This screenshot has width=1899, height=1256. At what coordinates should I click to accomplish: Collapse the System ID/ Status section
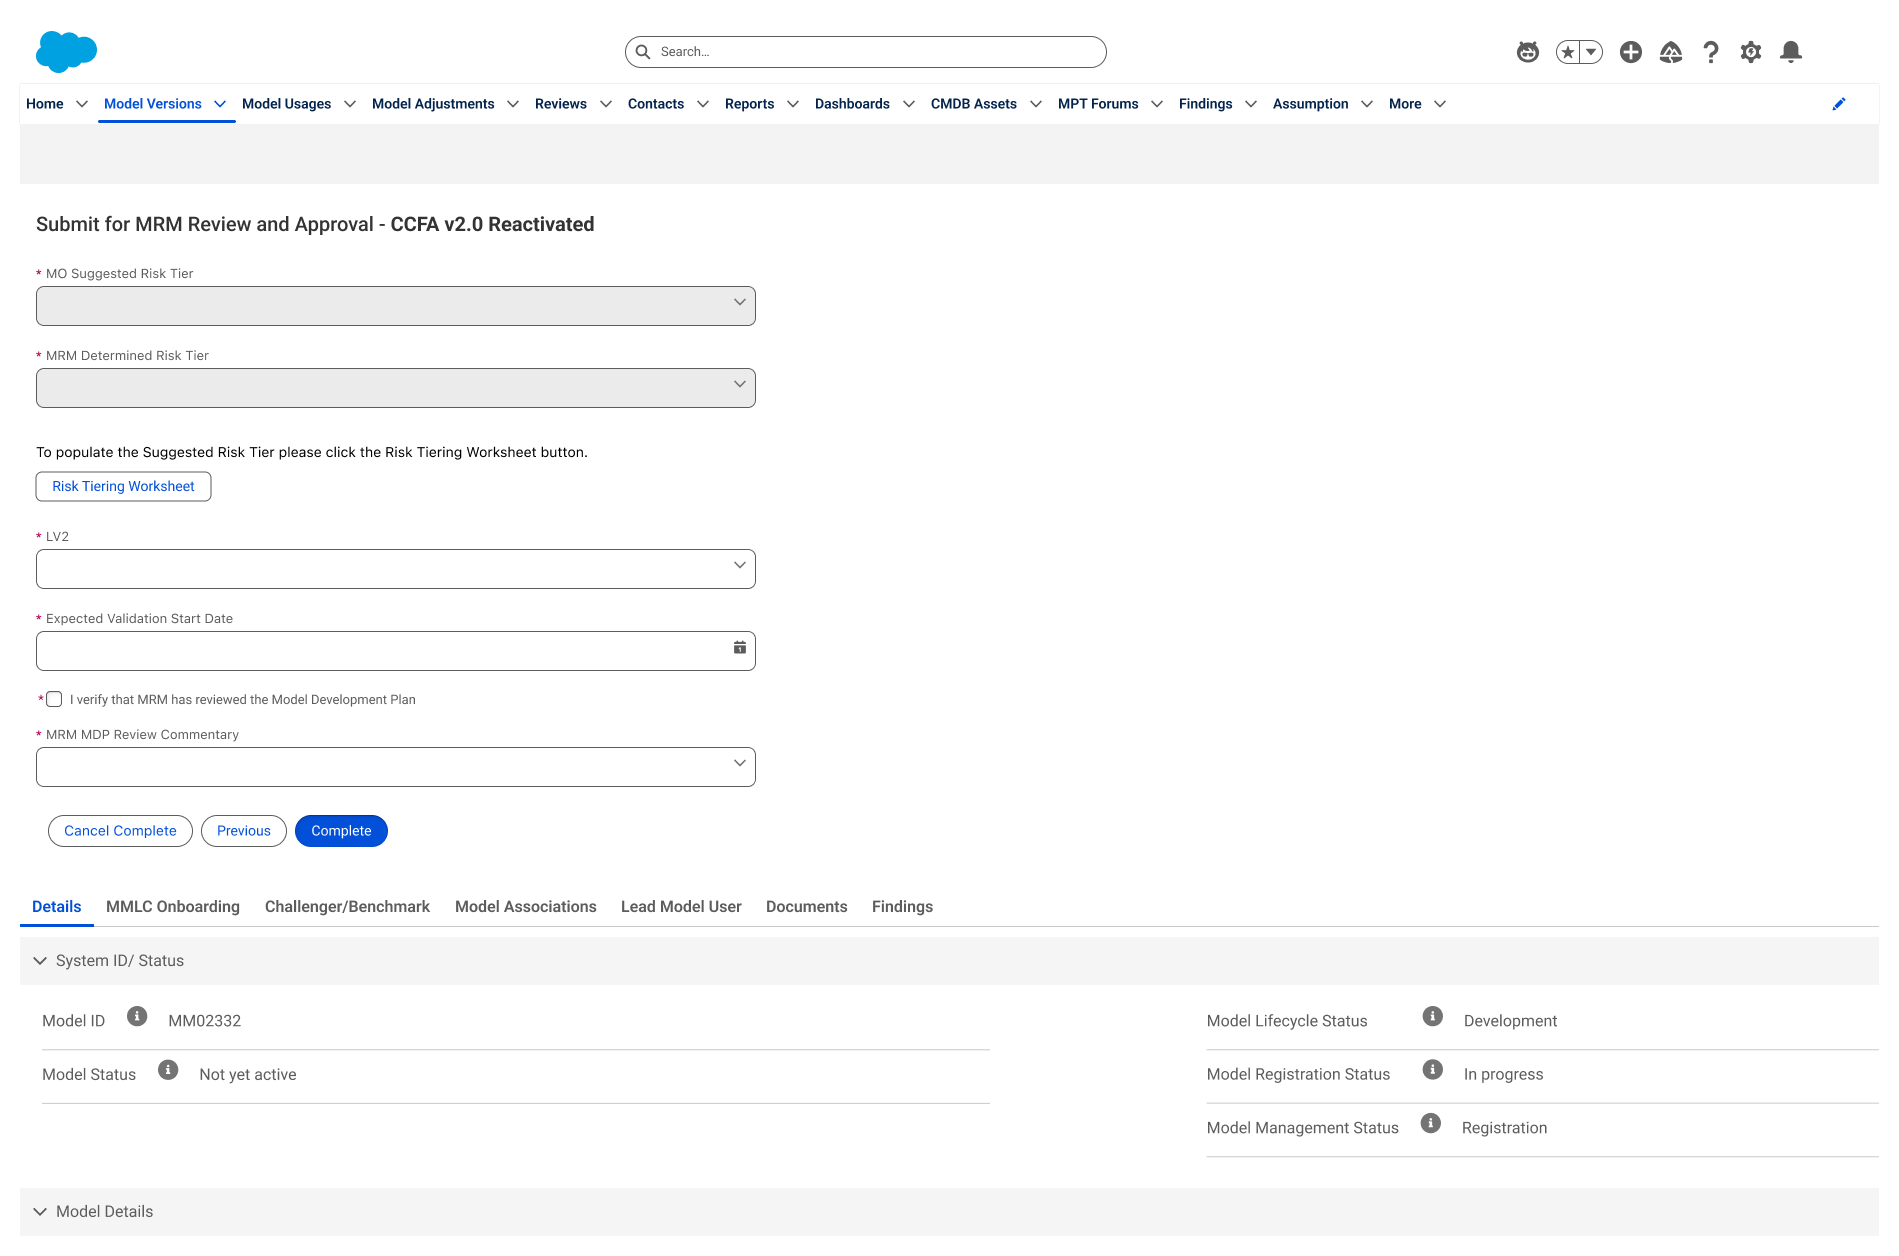(x=40, y=961)
